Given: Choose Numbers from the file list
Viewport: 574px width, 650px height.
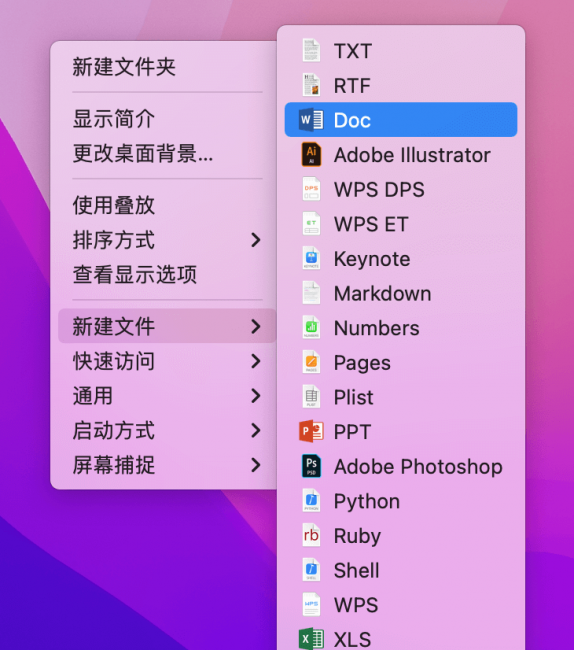Looking at the screenshot, I should tap(401, 327).
